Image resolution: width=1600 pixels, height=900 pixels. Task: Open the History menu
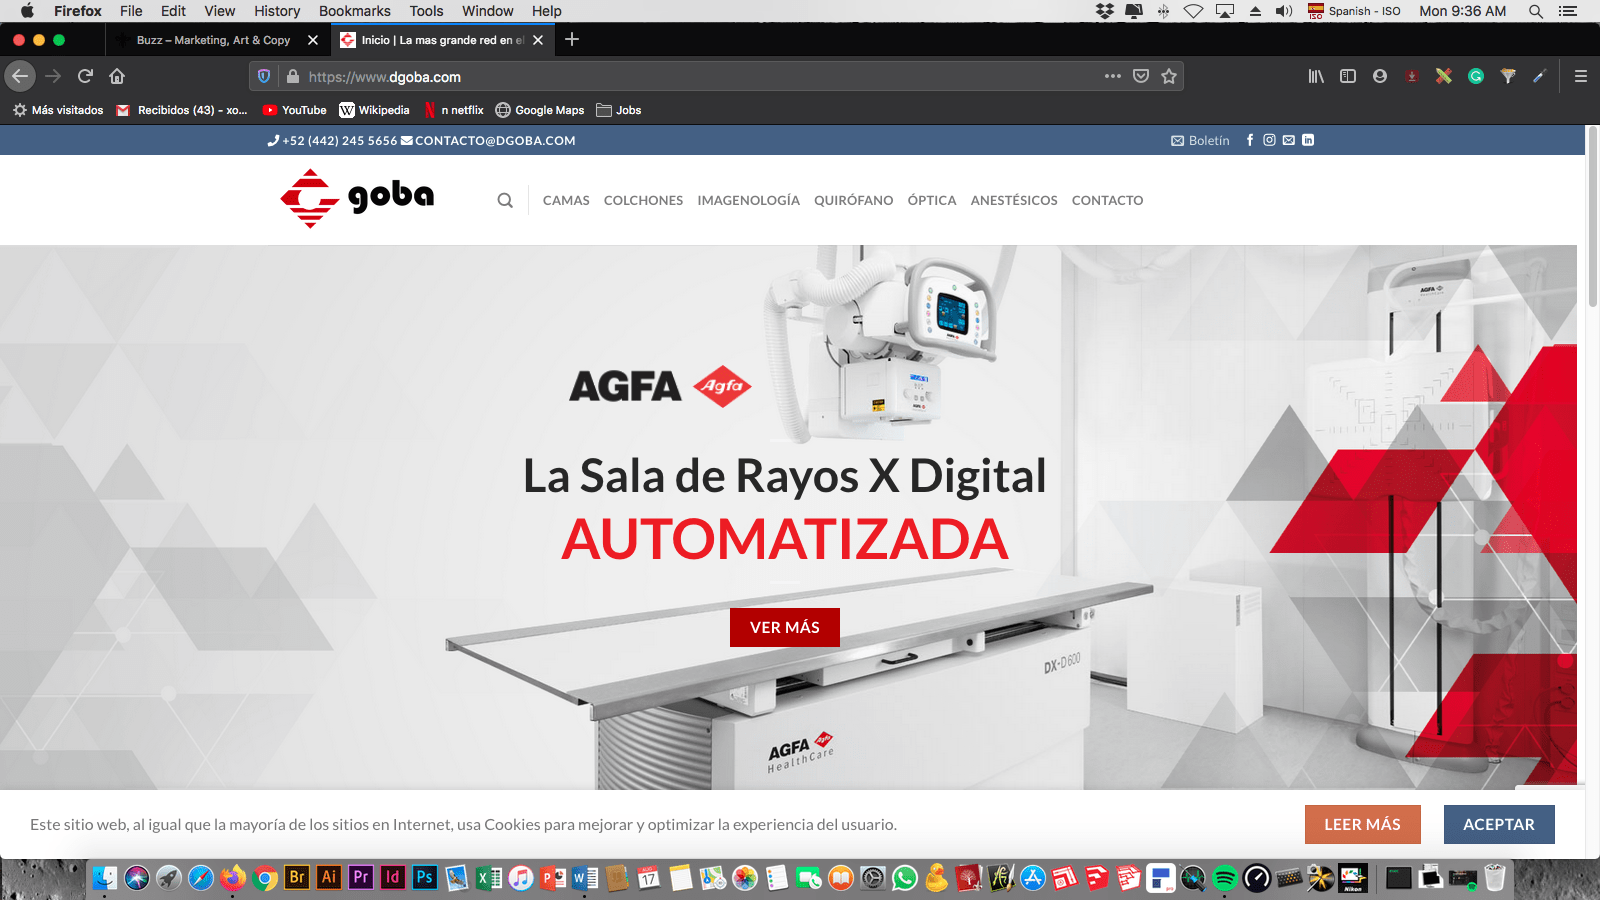click(276, 11)
